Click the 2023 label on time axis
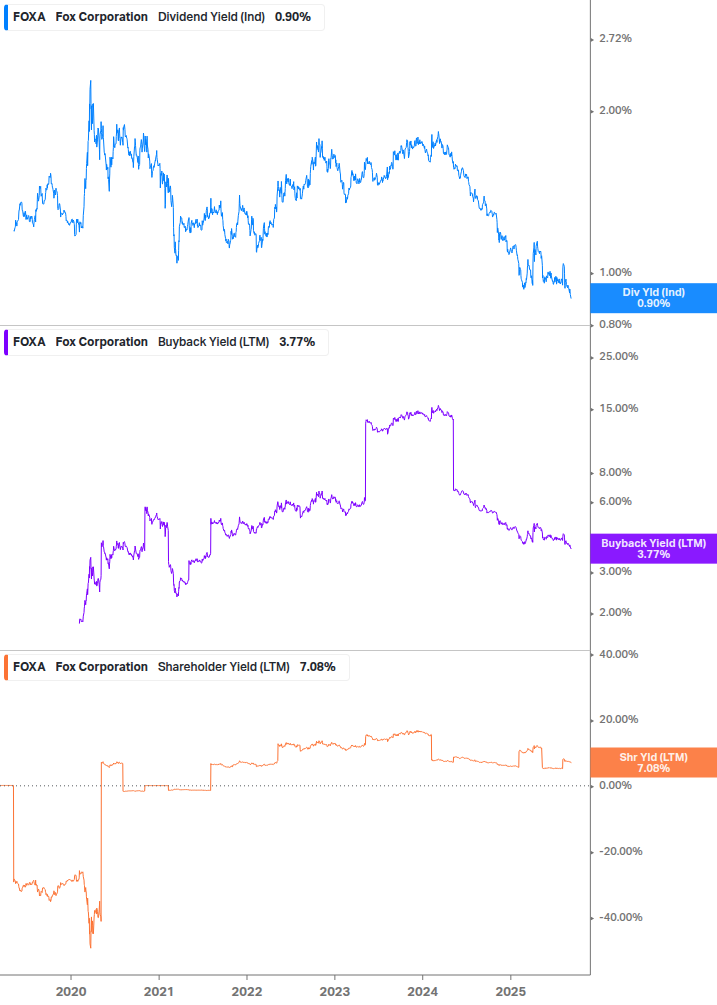 (334, 992)
